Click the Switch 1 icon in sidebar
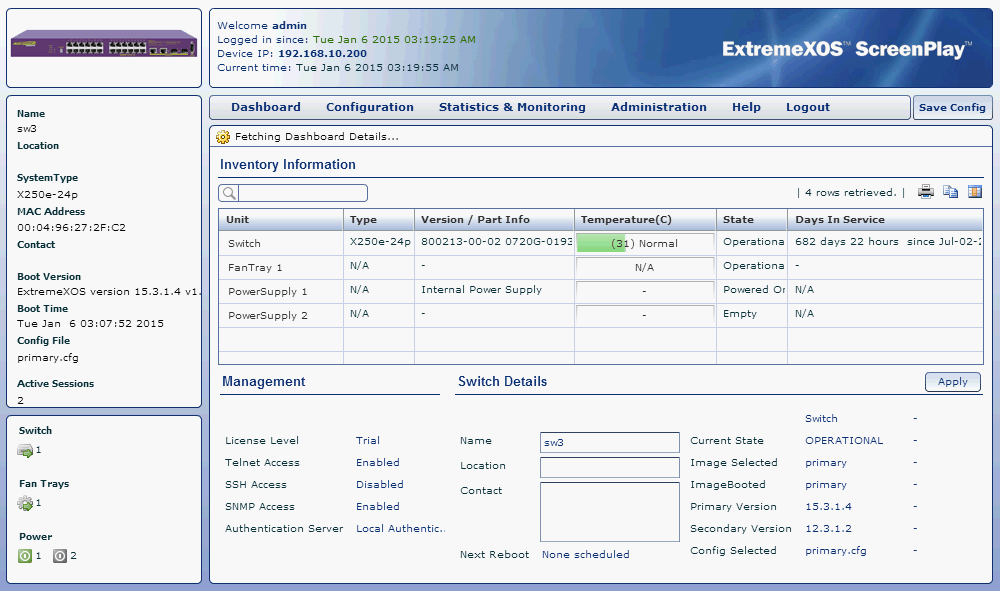 coord(25,451)
